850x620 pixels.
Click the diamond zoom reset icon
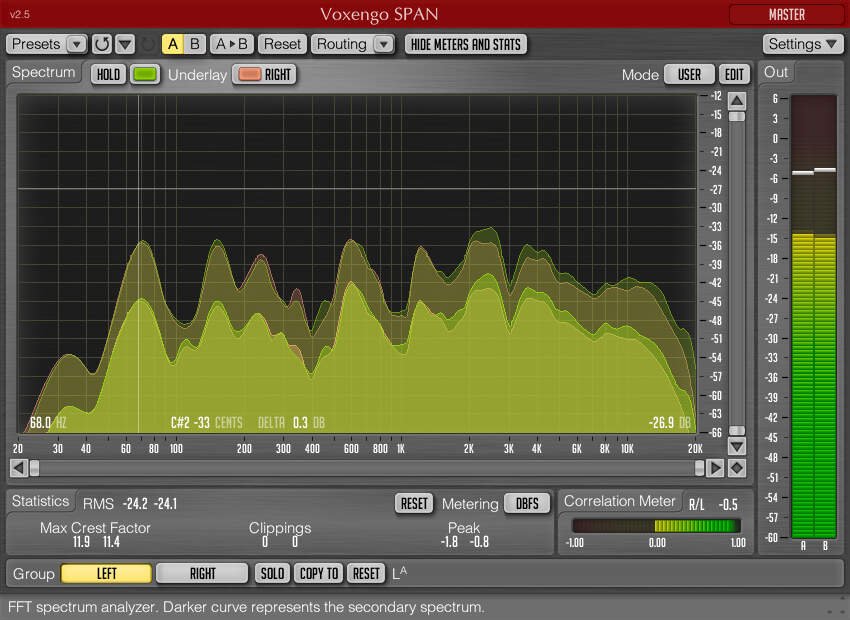737,467
